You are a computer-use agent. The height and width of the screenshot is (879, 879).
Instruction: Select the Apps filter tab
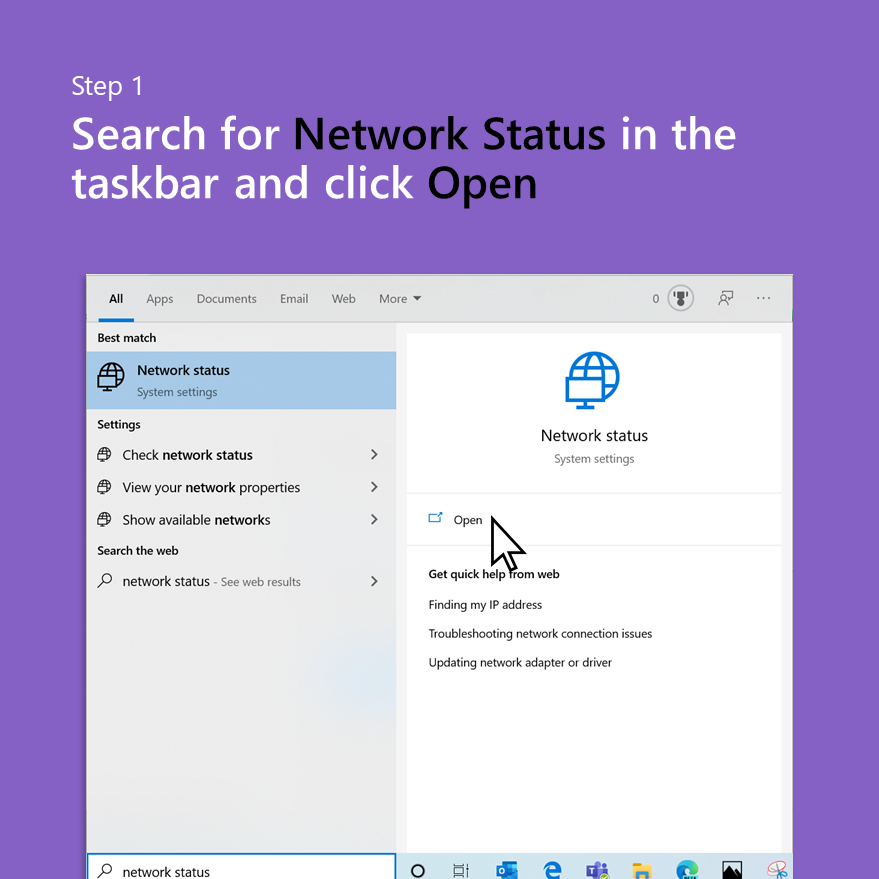pyautogui.click(x=160, y=298)
